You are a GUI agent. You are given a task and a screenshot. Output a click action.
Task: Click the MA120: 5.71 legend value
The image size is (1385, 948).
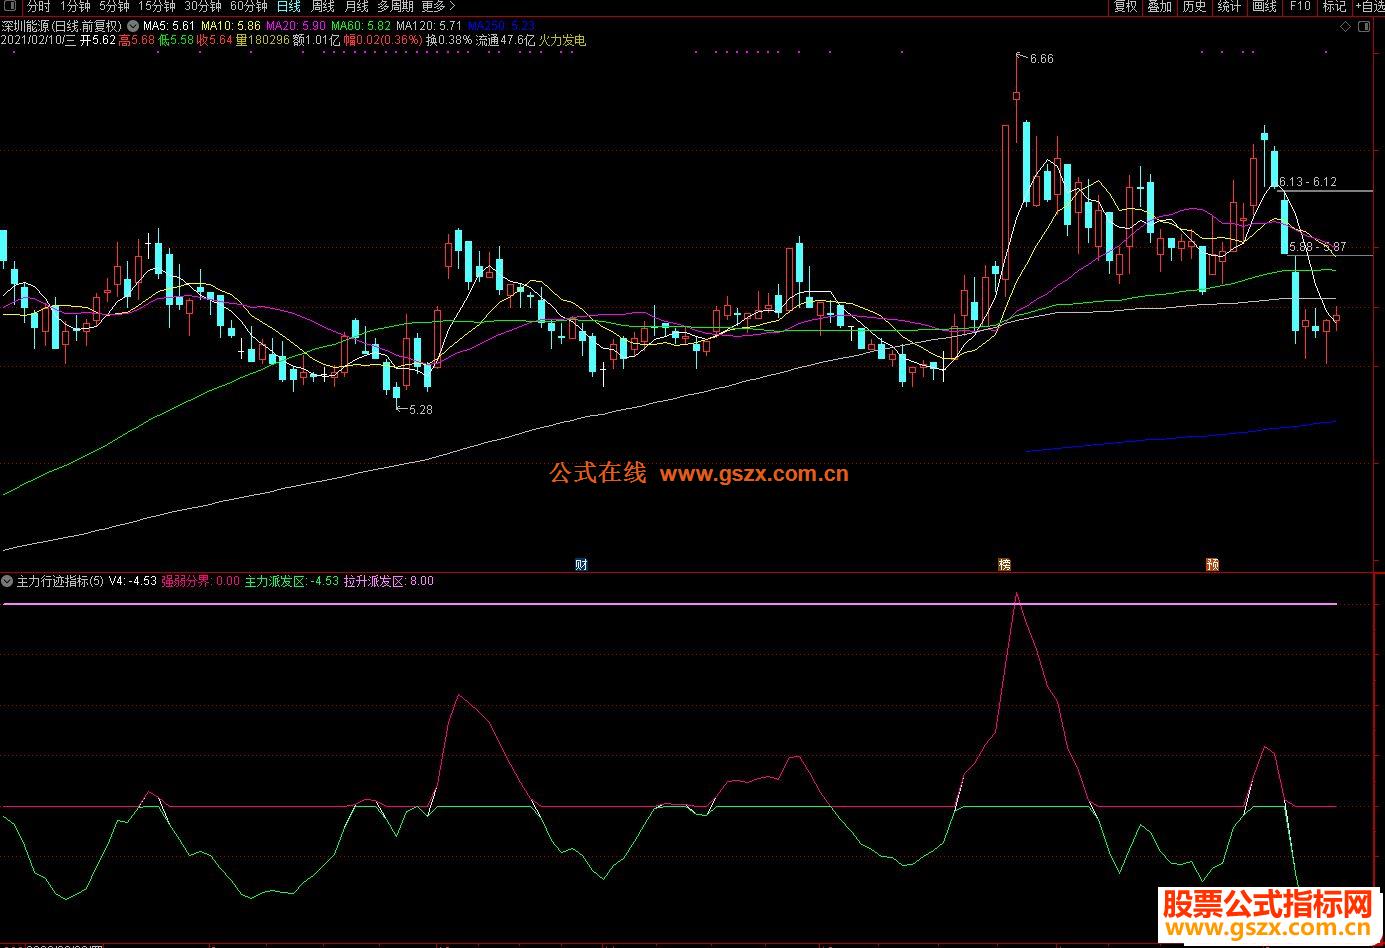[428, 26]
